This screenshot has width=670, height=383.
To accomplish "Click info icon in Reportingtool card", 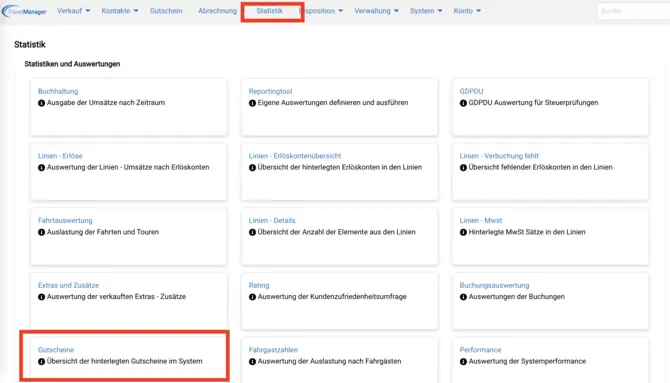I will tap(253, 103).
